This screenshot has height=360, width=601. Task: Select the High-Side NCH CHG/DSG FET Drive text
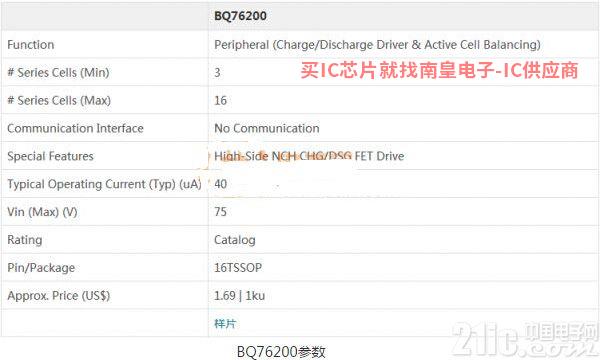pyautogui.click(x=309, y=156)
